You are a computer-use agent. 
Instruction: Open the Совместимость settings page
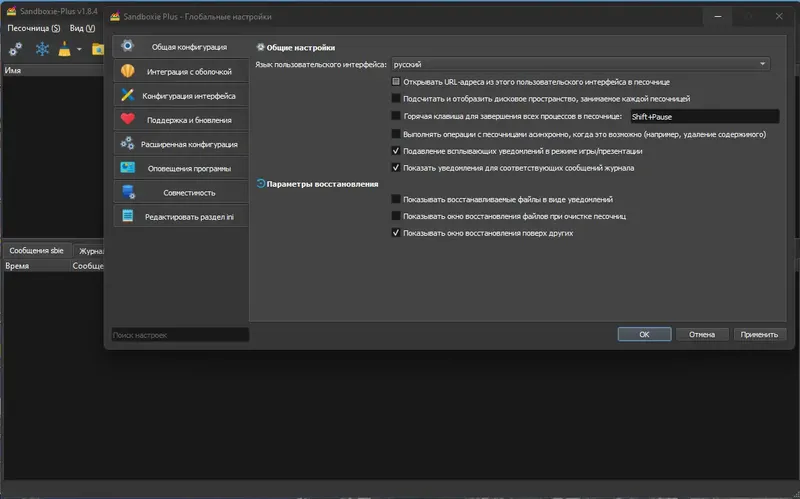(181, 192)
